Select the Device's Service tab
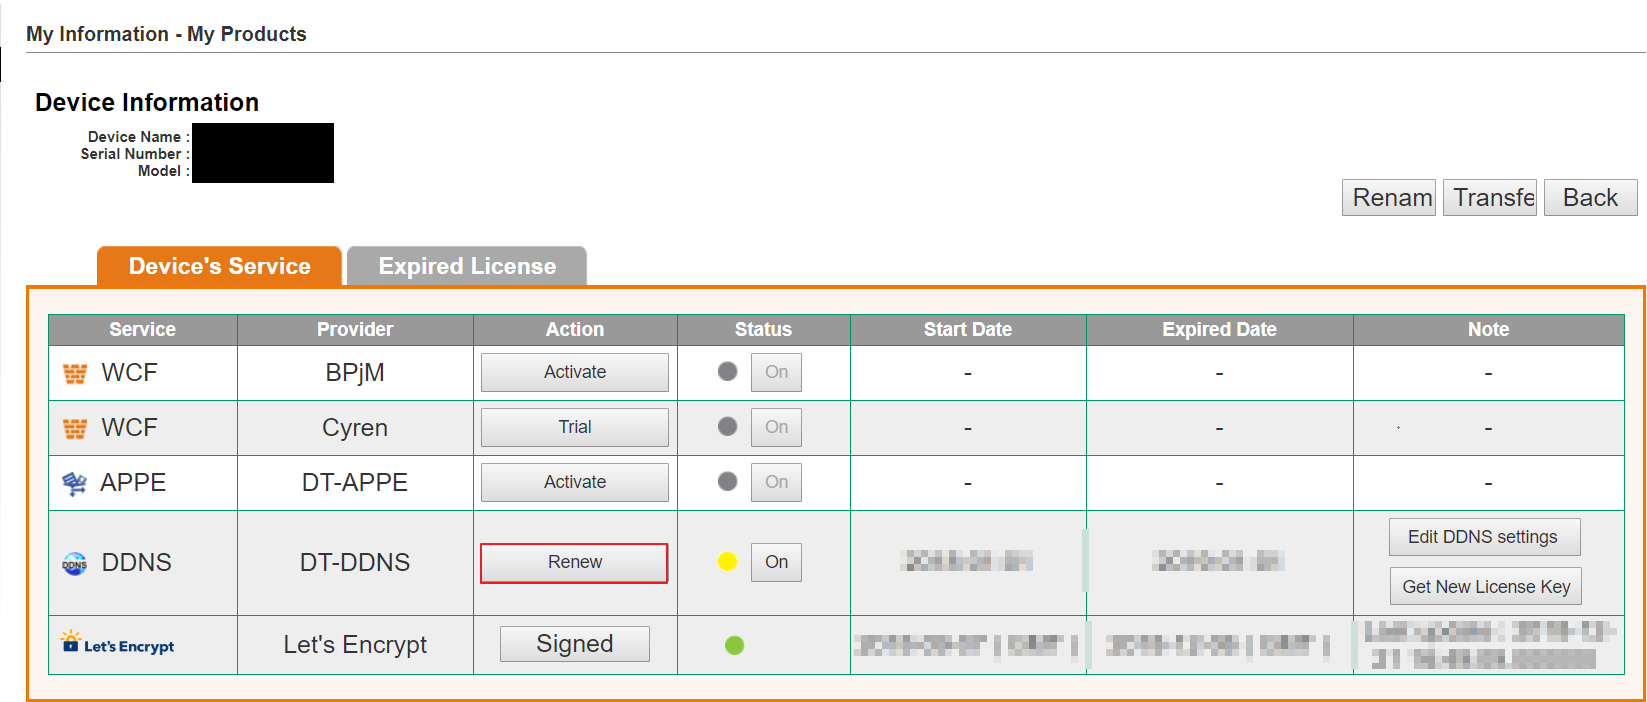Image resolution: width=1647 pixels, height=702 pixels. pos(220,266)
